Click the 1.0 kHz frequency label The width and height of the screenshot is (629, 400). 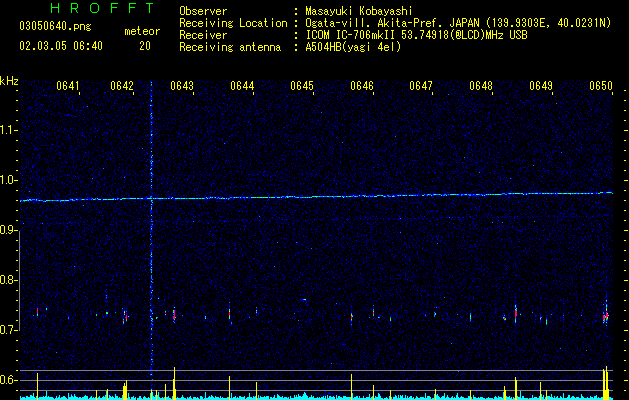(9, 180)
